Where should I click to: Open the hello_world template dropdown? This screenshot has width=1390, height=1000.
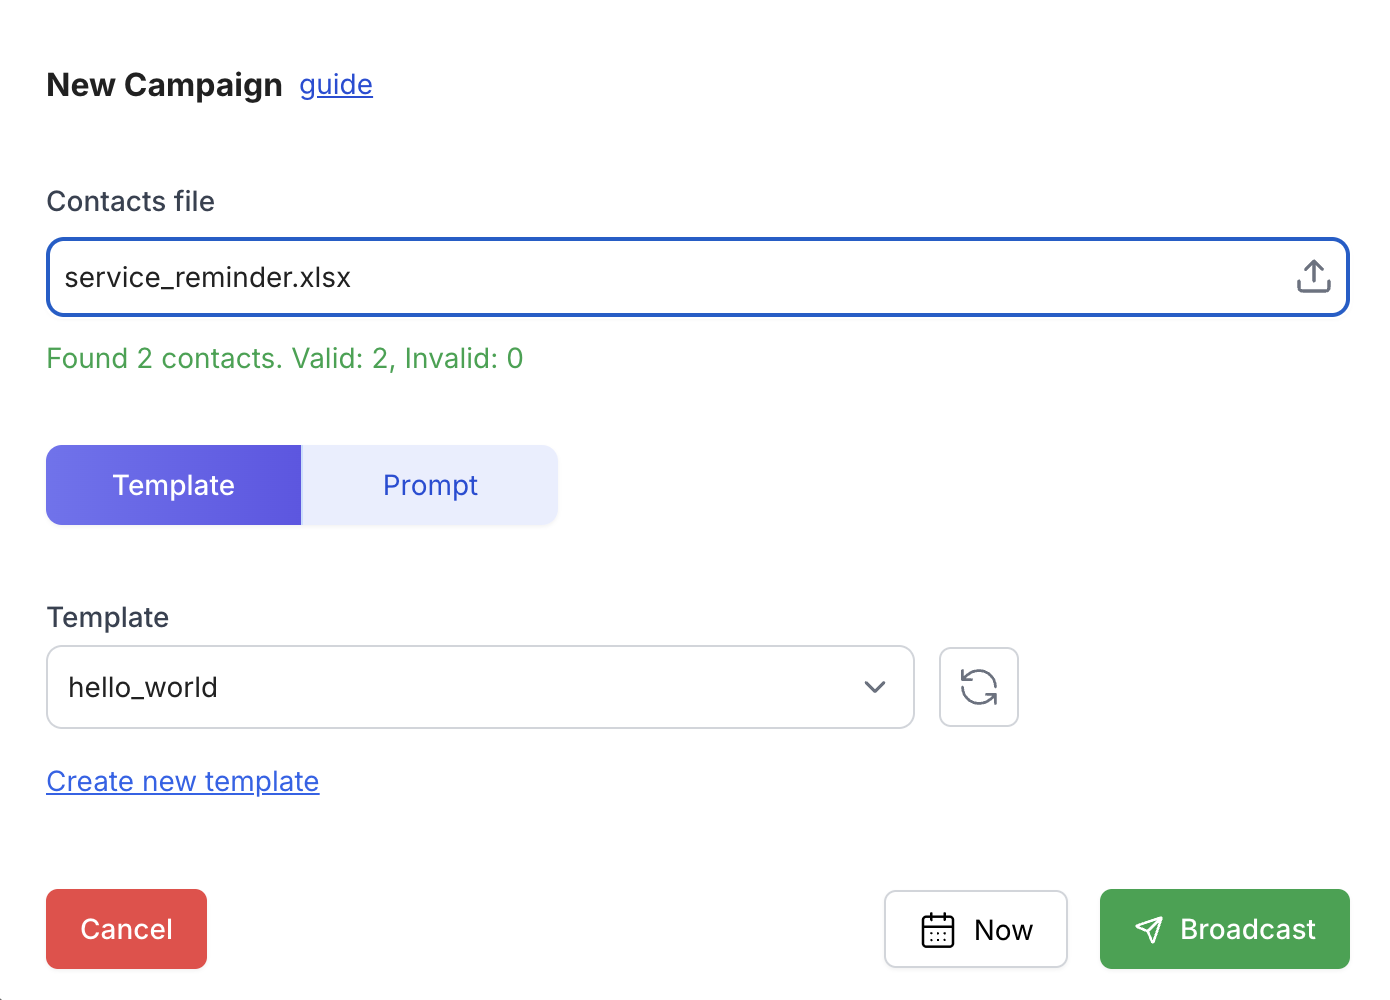click(x=480, y=687)
